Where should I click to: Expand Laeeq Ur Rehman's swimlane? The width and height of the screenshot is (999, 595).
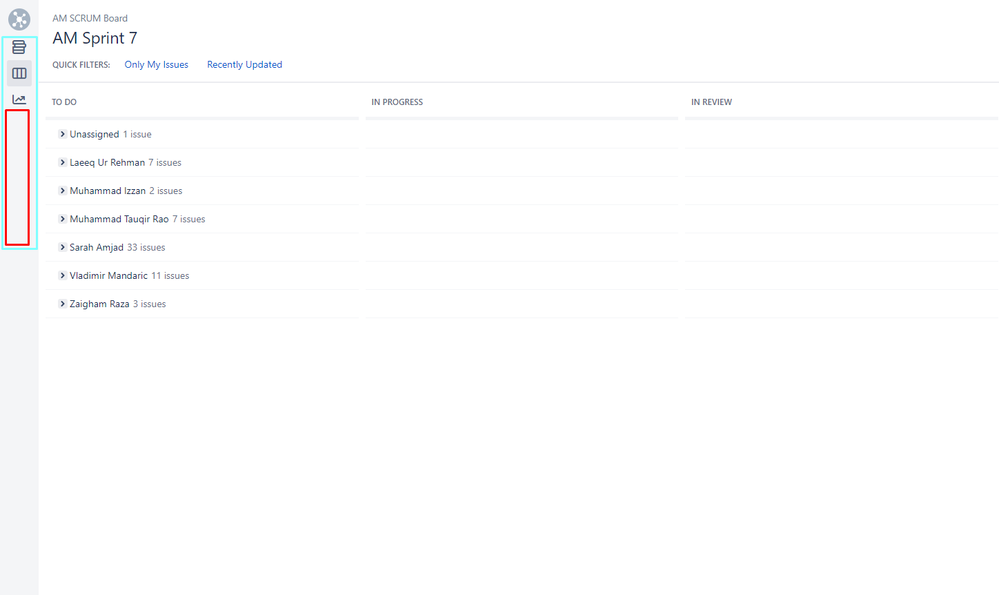tap(62, 162)
